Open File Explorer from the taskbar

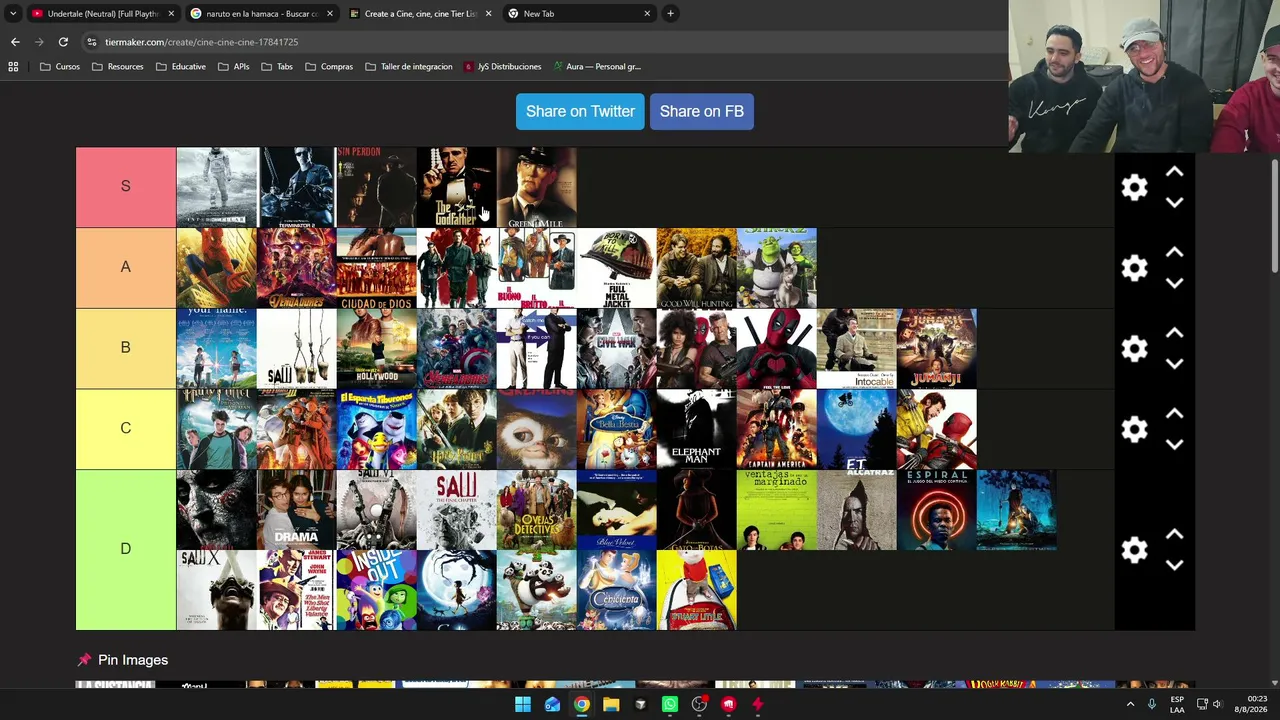click(x=611, y=704)
